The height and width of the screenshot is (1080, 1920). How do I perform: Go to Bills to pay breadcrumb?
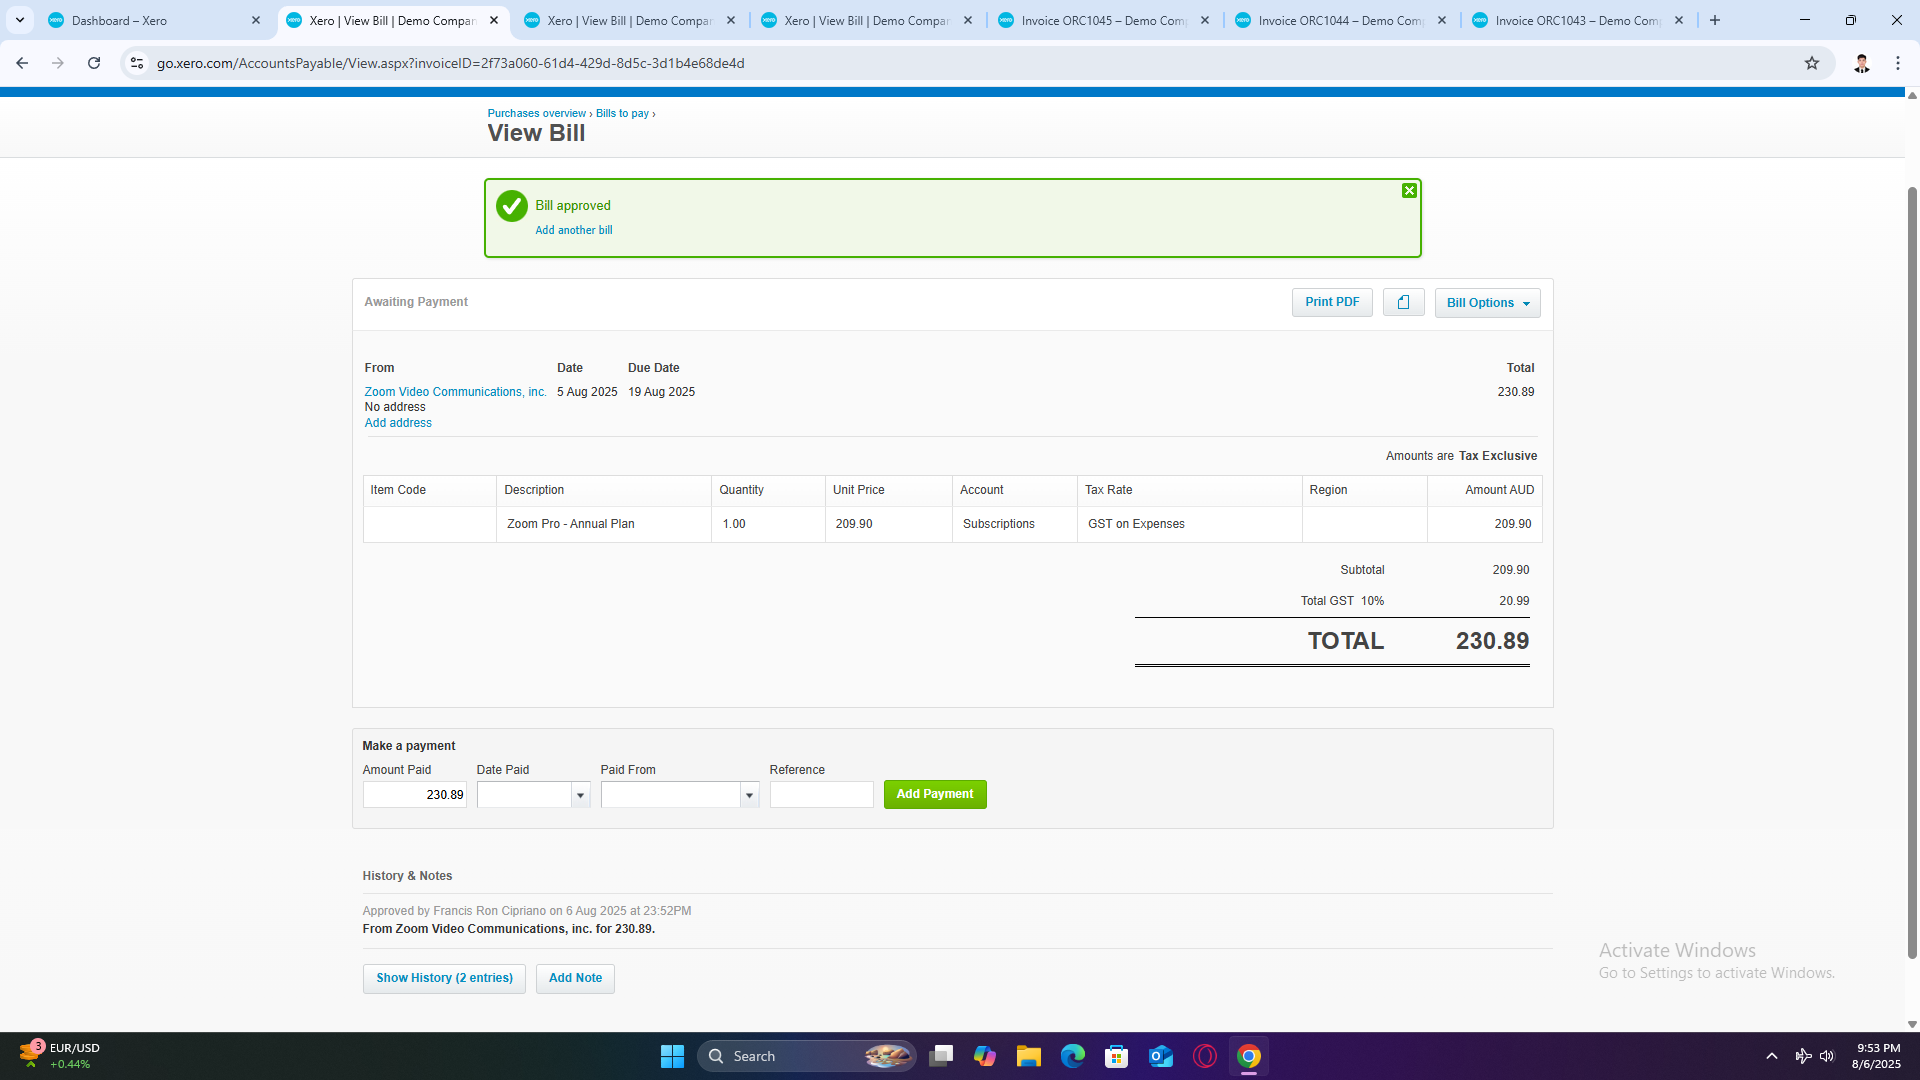tap(622, 113)
